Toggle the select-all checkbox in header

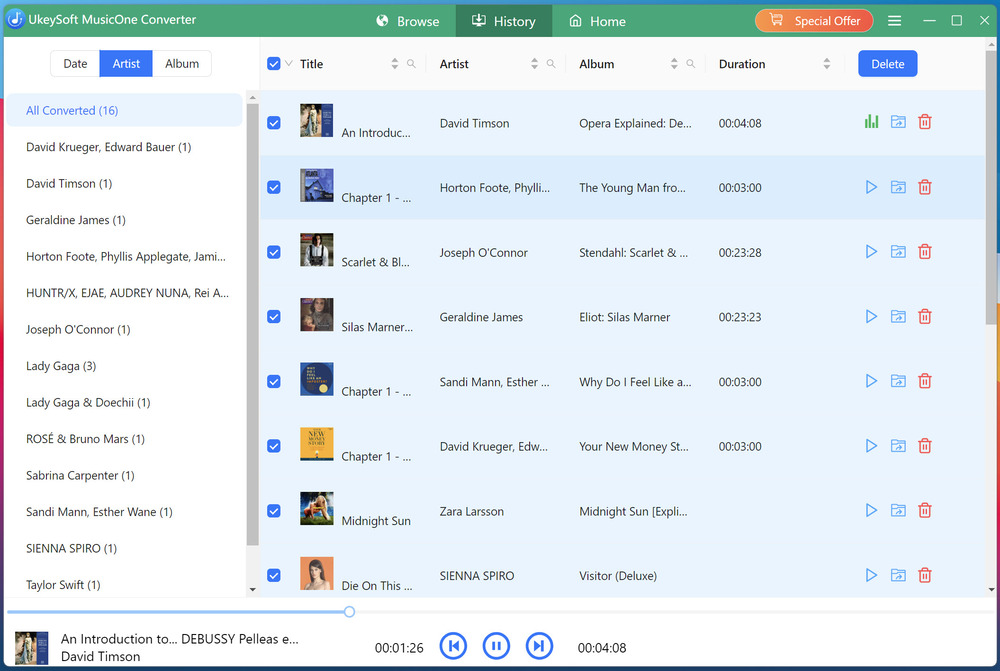(274, 64)
